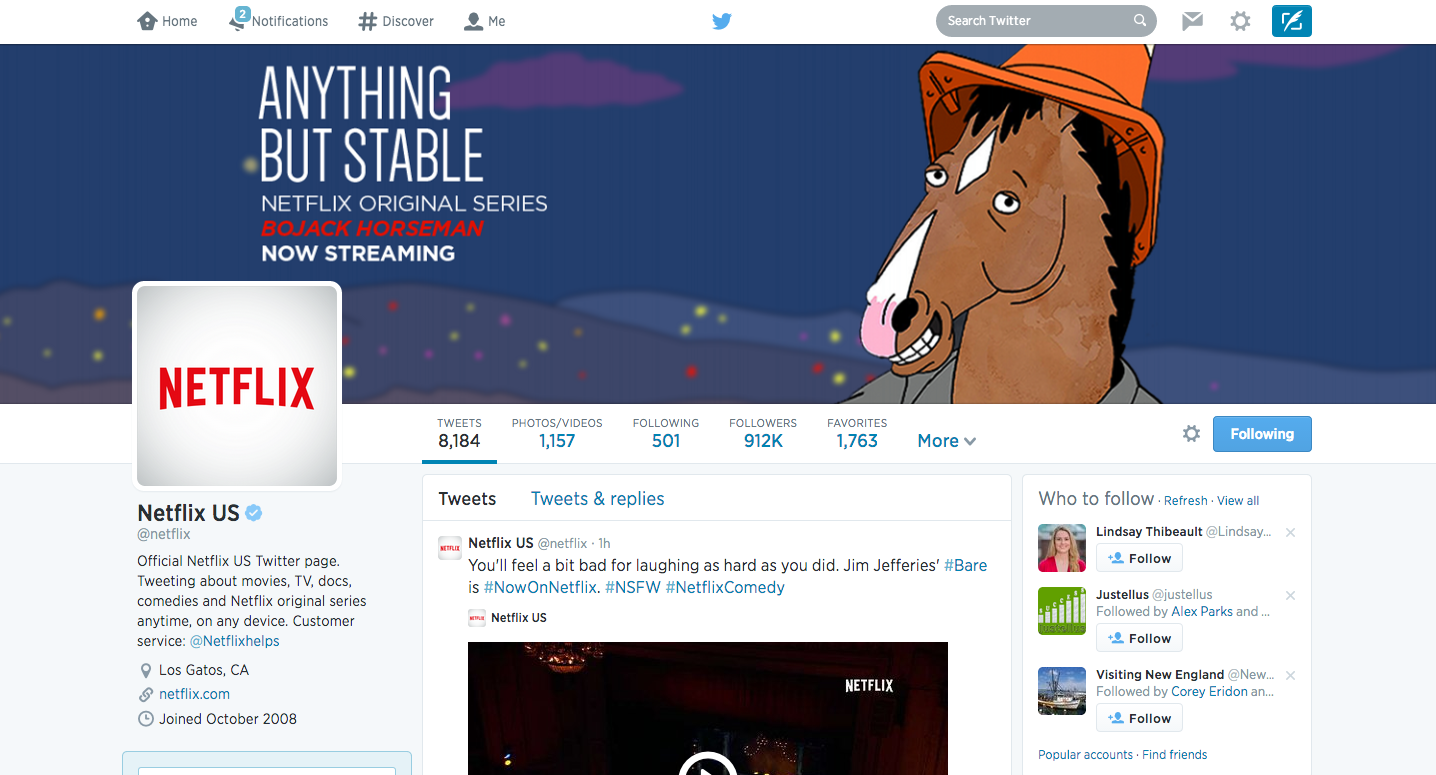Open the direct messages envelope icon

point(1192,21)
